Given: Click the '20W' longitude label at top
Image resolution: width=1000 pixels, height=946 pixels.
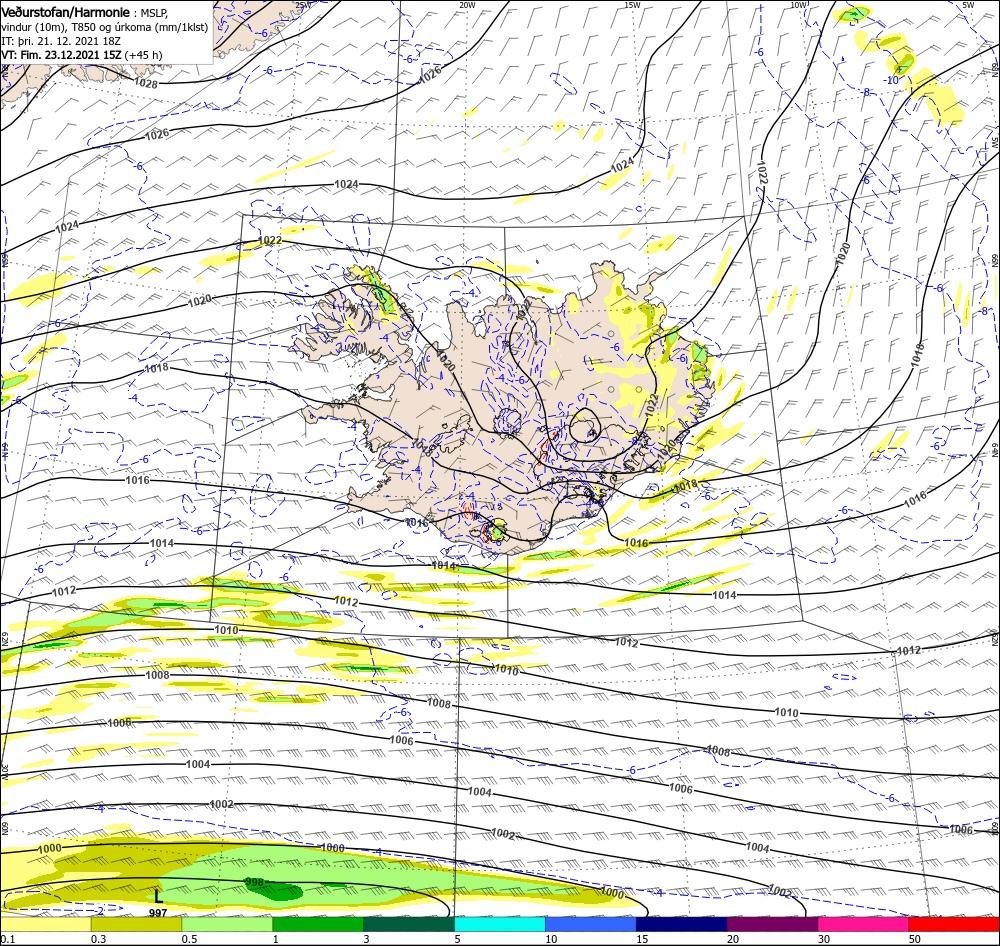Looking at the screenshot, I should coord(467,5).
